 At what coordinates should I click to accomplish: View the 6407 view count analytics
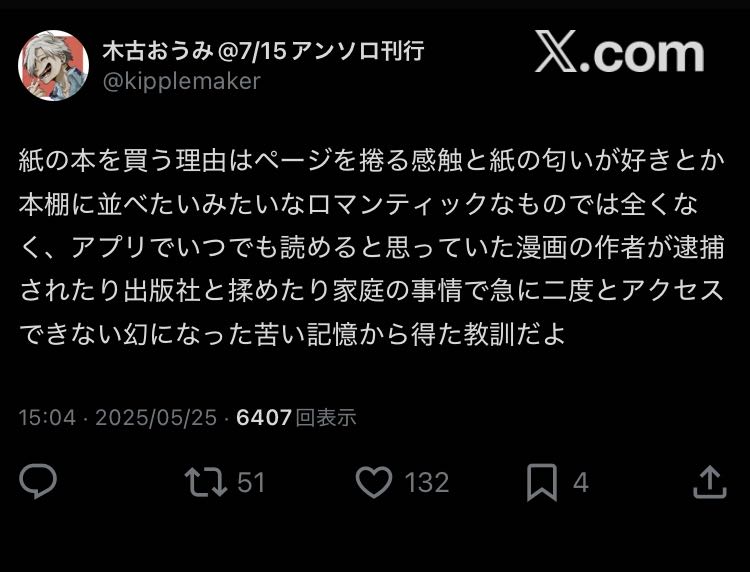pyautogui.click(x=264, y=418)
